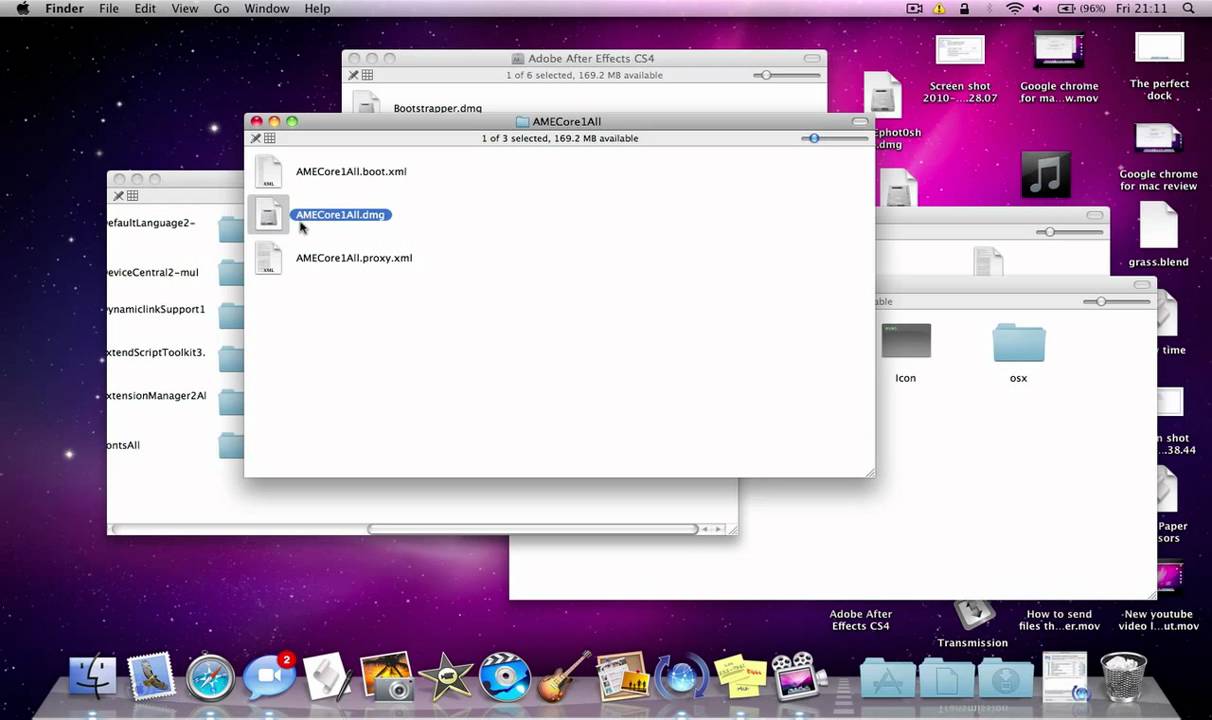Click the blue circular sync arrows icon

click(x=682, y=677)
